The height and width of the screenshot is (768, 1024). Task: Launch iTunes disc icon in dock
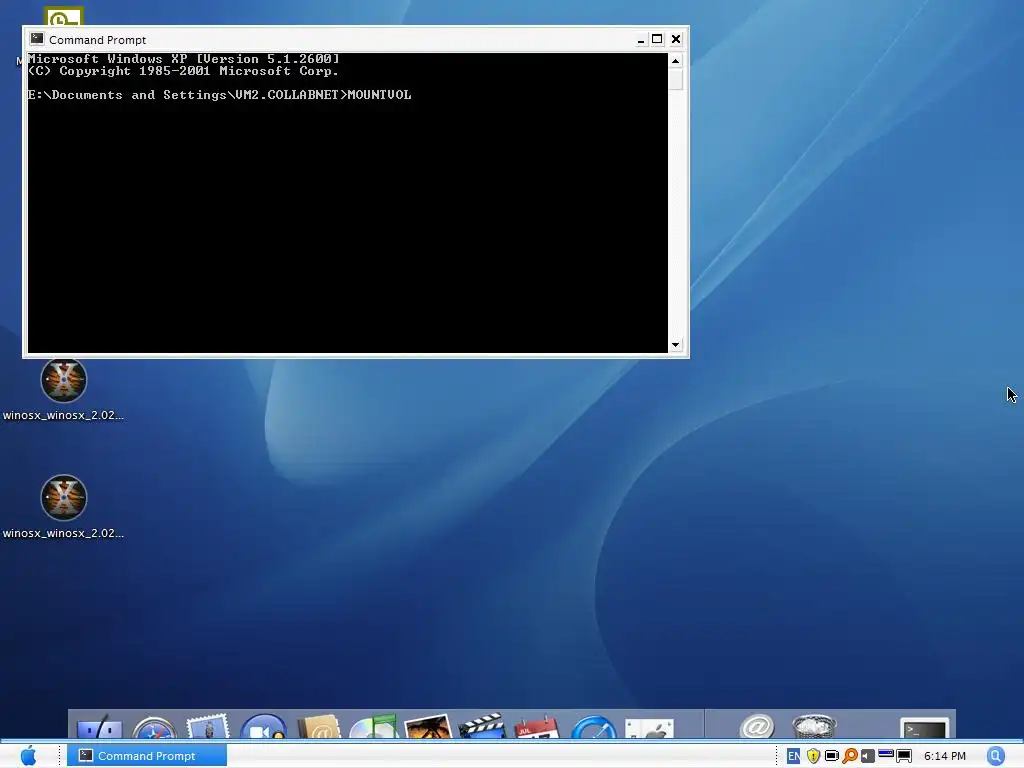[373, 727]
